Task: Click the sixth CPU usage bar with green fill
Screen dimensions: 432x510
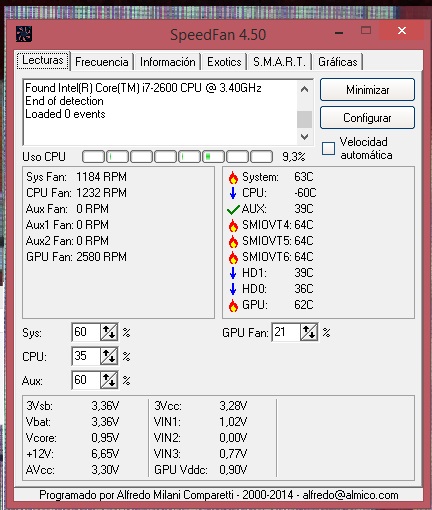Action: 213,156
